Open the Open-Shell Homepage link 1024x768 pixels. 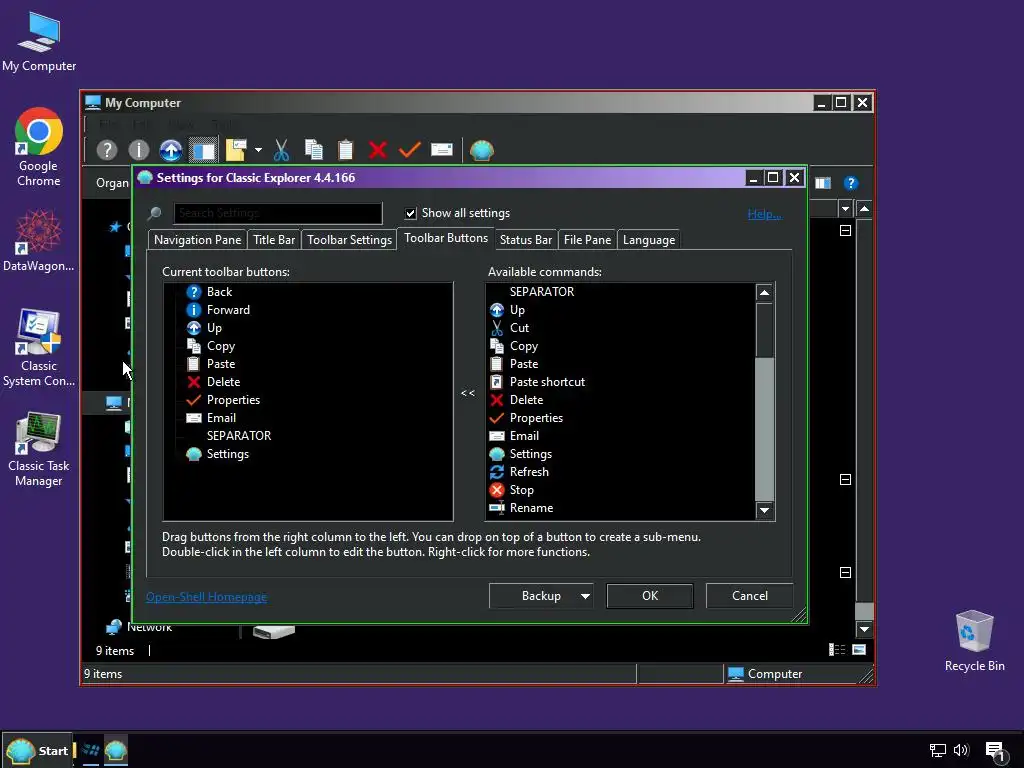[206, 597]
